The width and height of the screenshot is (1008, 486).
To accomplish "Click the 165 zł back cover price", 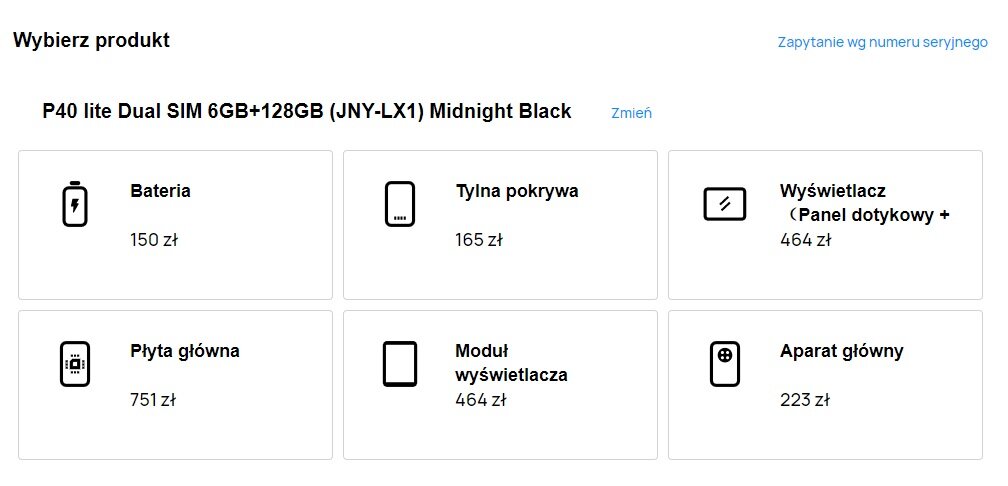I will point(478,240).
